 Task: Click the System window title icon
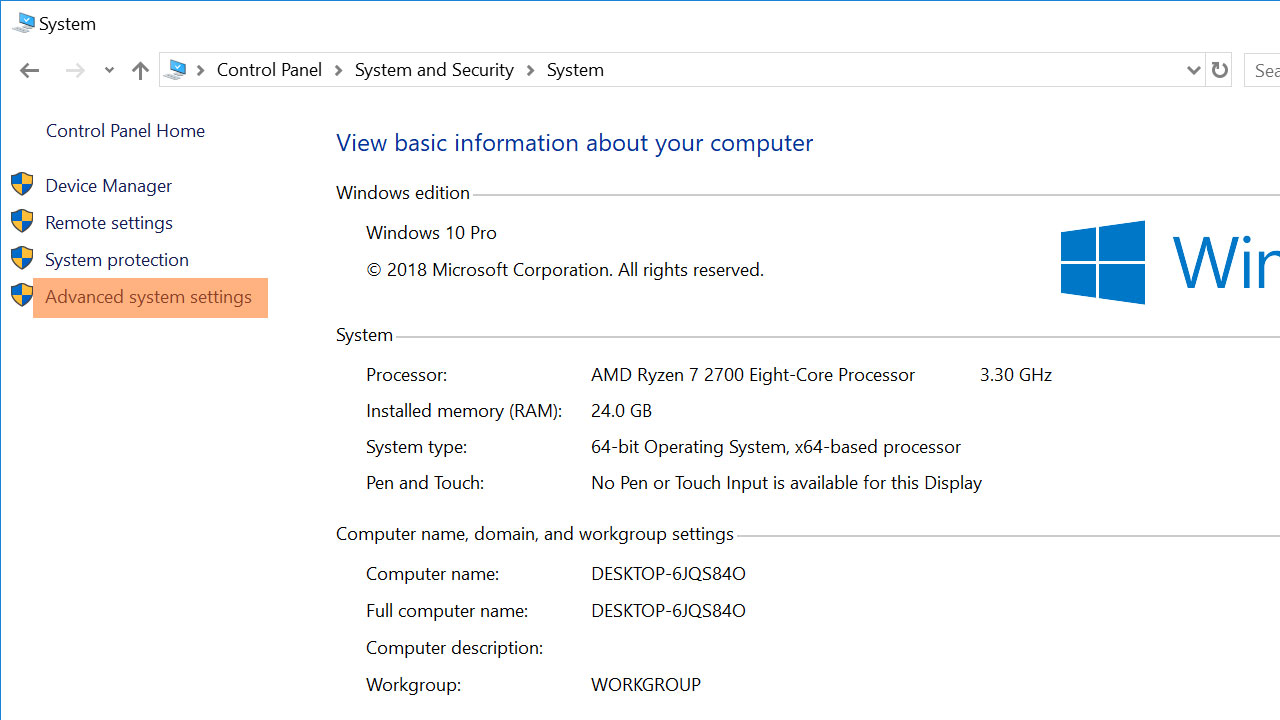click(23, 24)
